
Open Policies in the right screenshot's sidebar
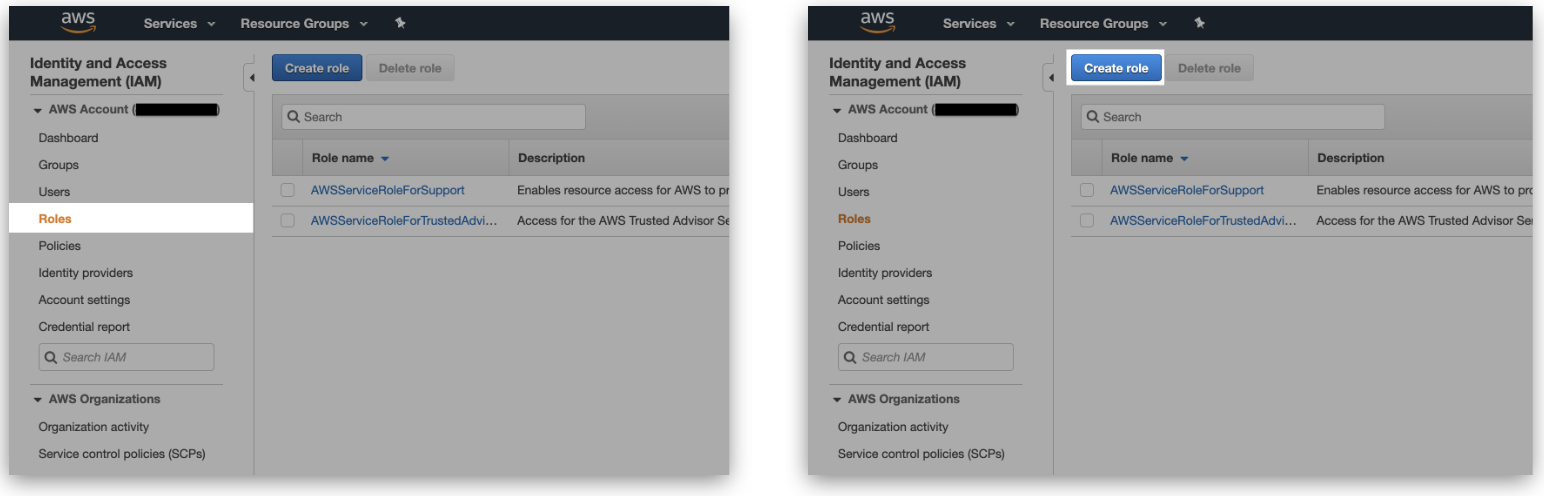coord(858,246)
